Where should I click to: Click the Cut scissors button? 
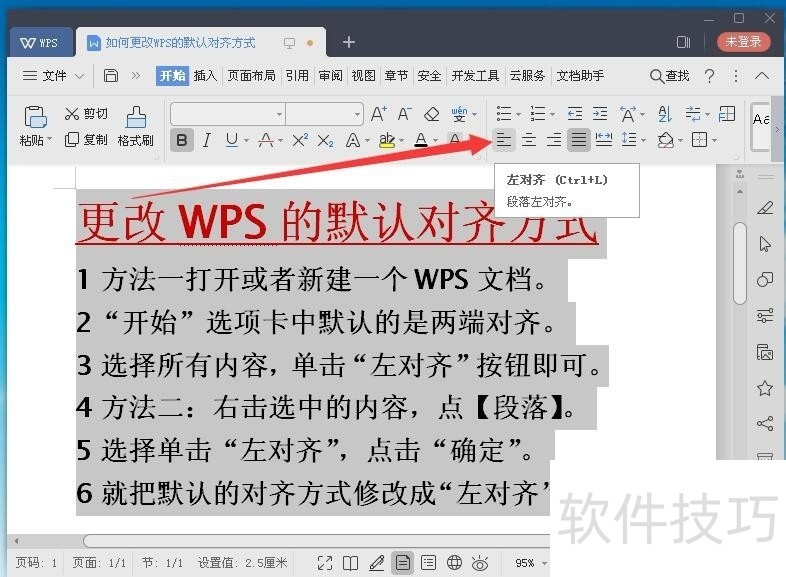pyautogui.click(x=86, y=114)
